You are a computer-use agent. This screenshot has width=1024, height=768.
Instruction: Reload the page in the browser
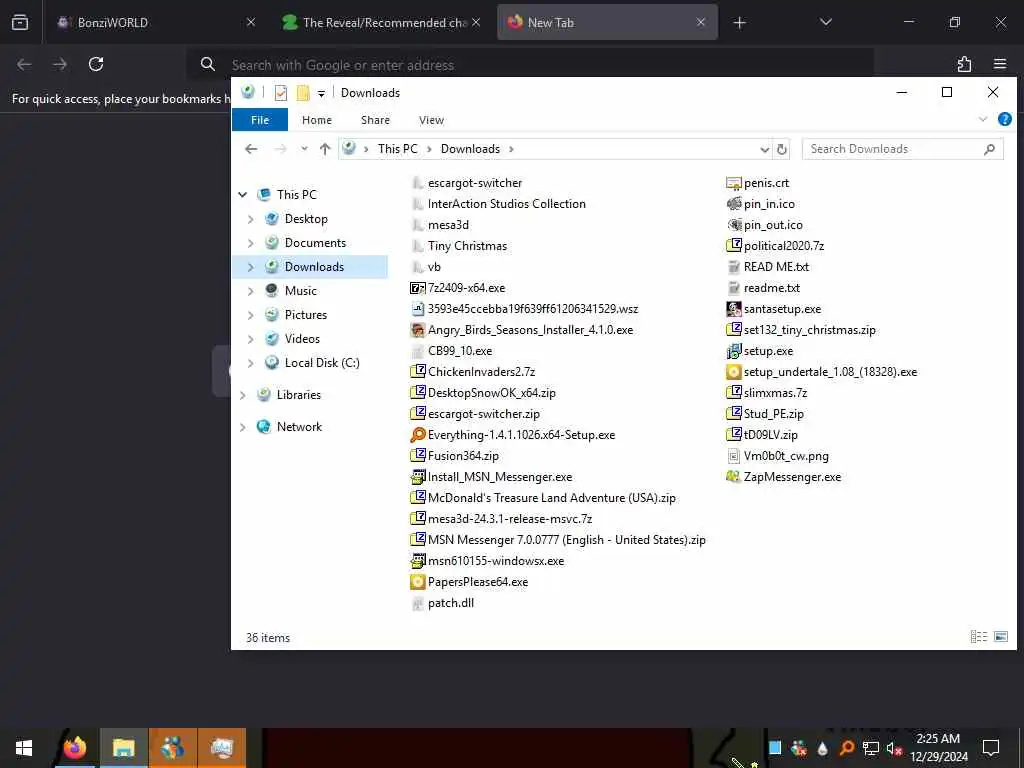[x=96, y=64]
